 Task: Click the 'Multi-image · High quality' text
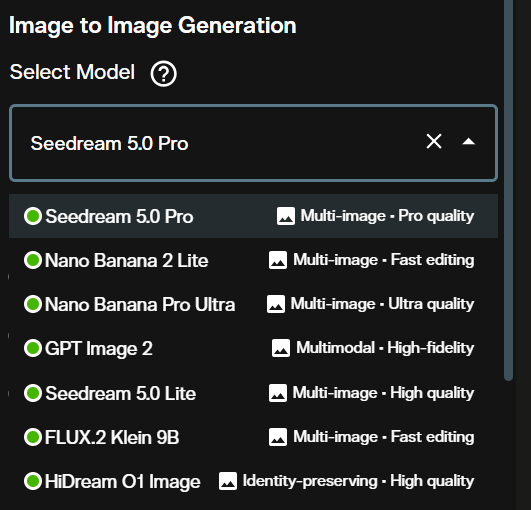click(383, 393)
